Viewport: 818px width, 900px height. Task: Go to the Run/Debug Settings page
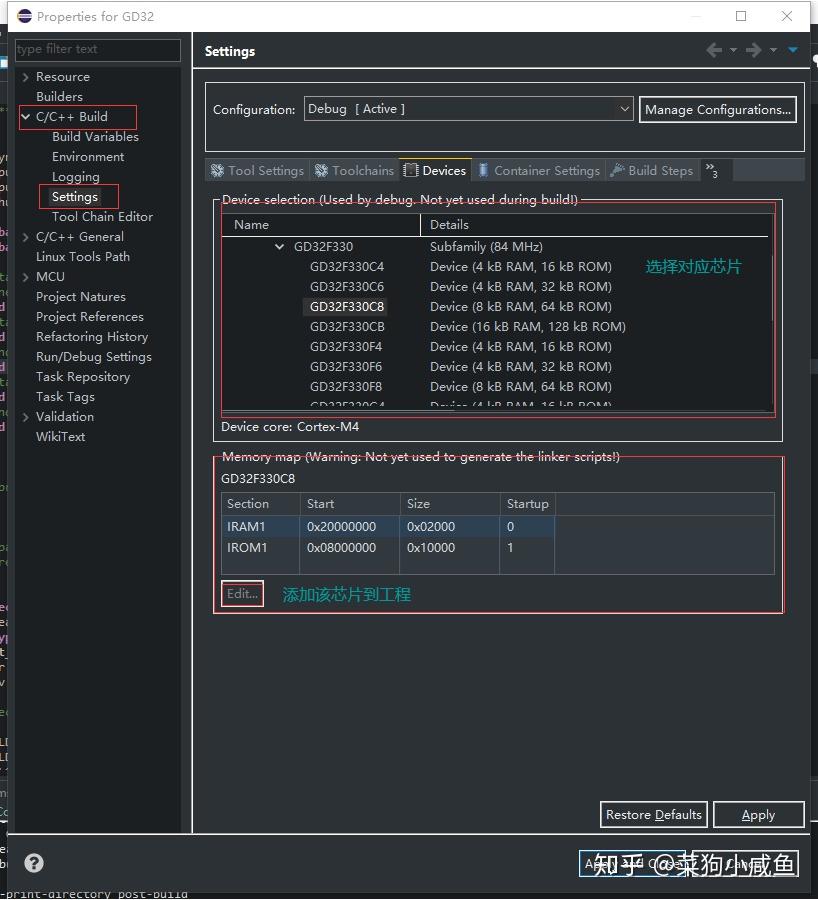[94, 356]
